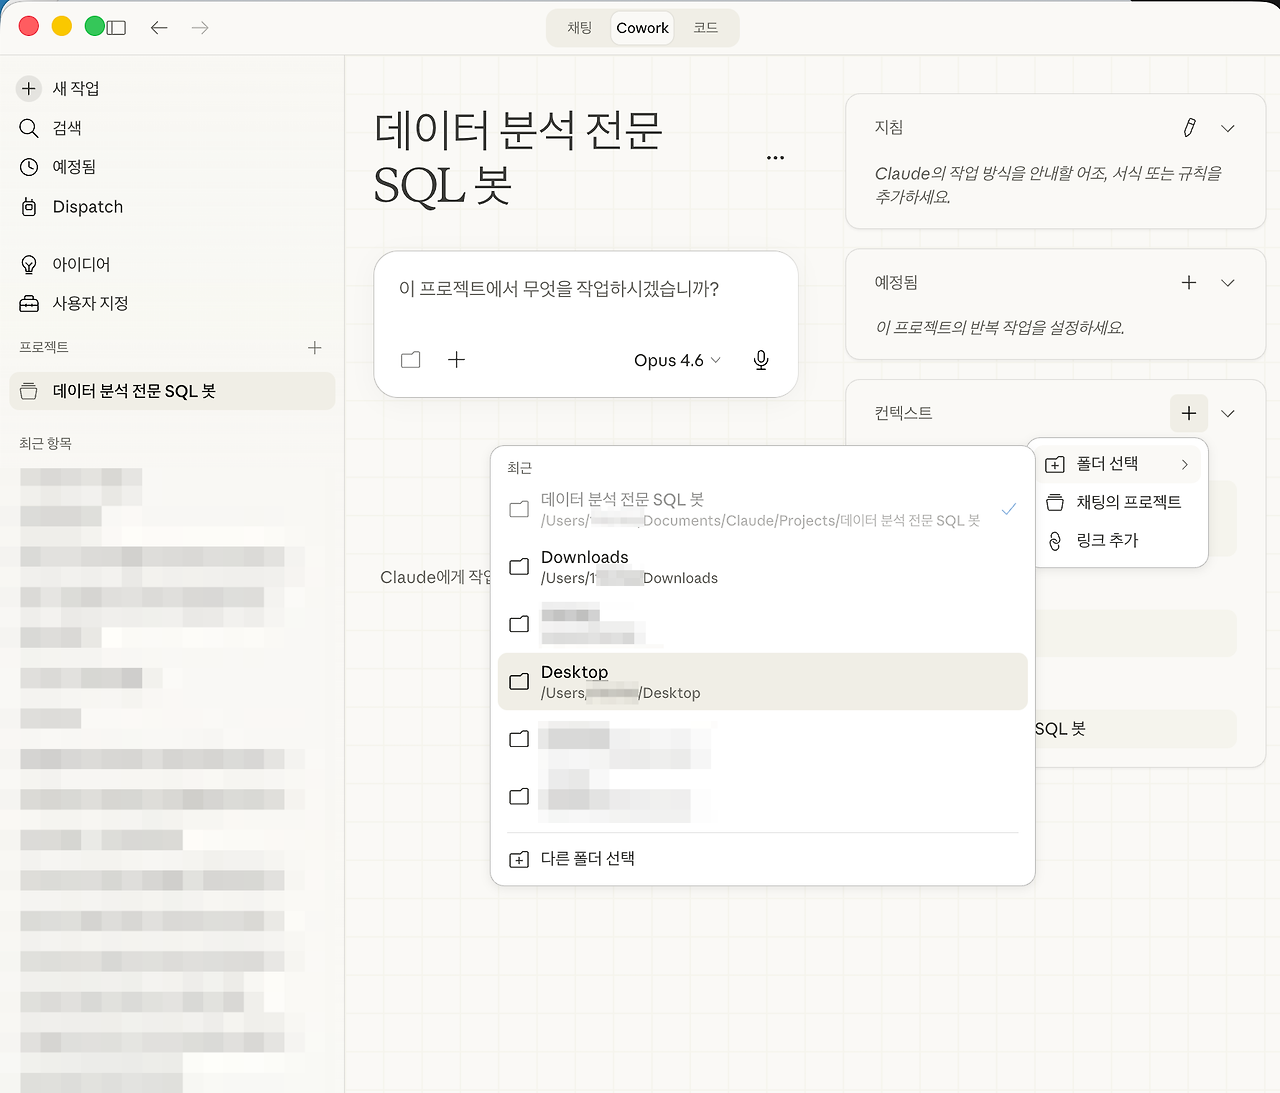
Task: Click the link icon beside 링크 추가
Action: [1055, 541]
